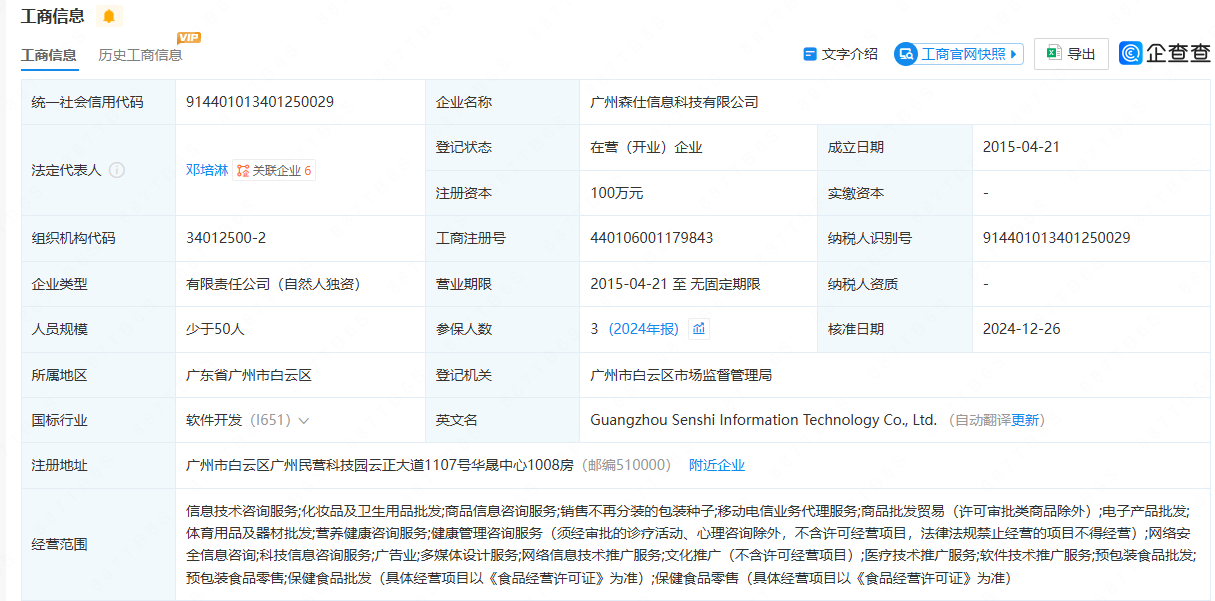This screenshot has width=1215, height=601.
Task: Click the 工商官网快照 snapshot icon
Action: [906, 54]
